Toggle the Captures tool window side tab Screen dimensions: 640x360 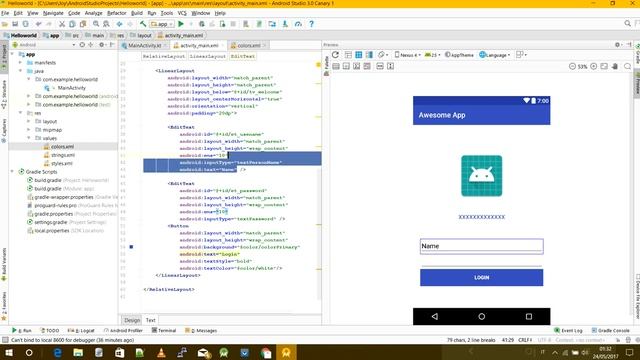pyautogui.click(x=4, y=131)
